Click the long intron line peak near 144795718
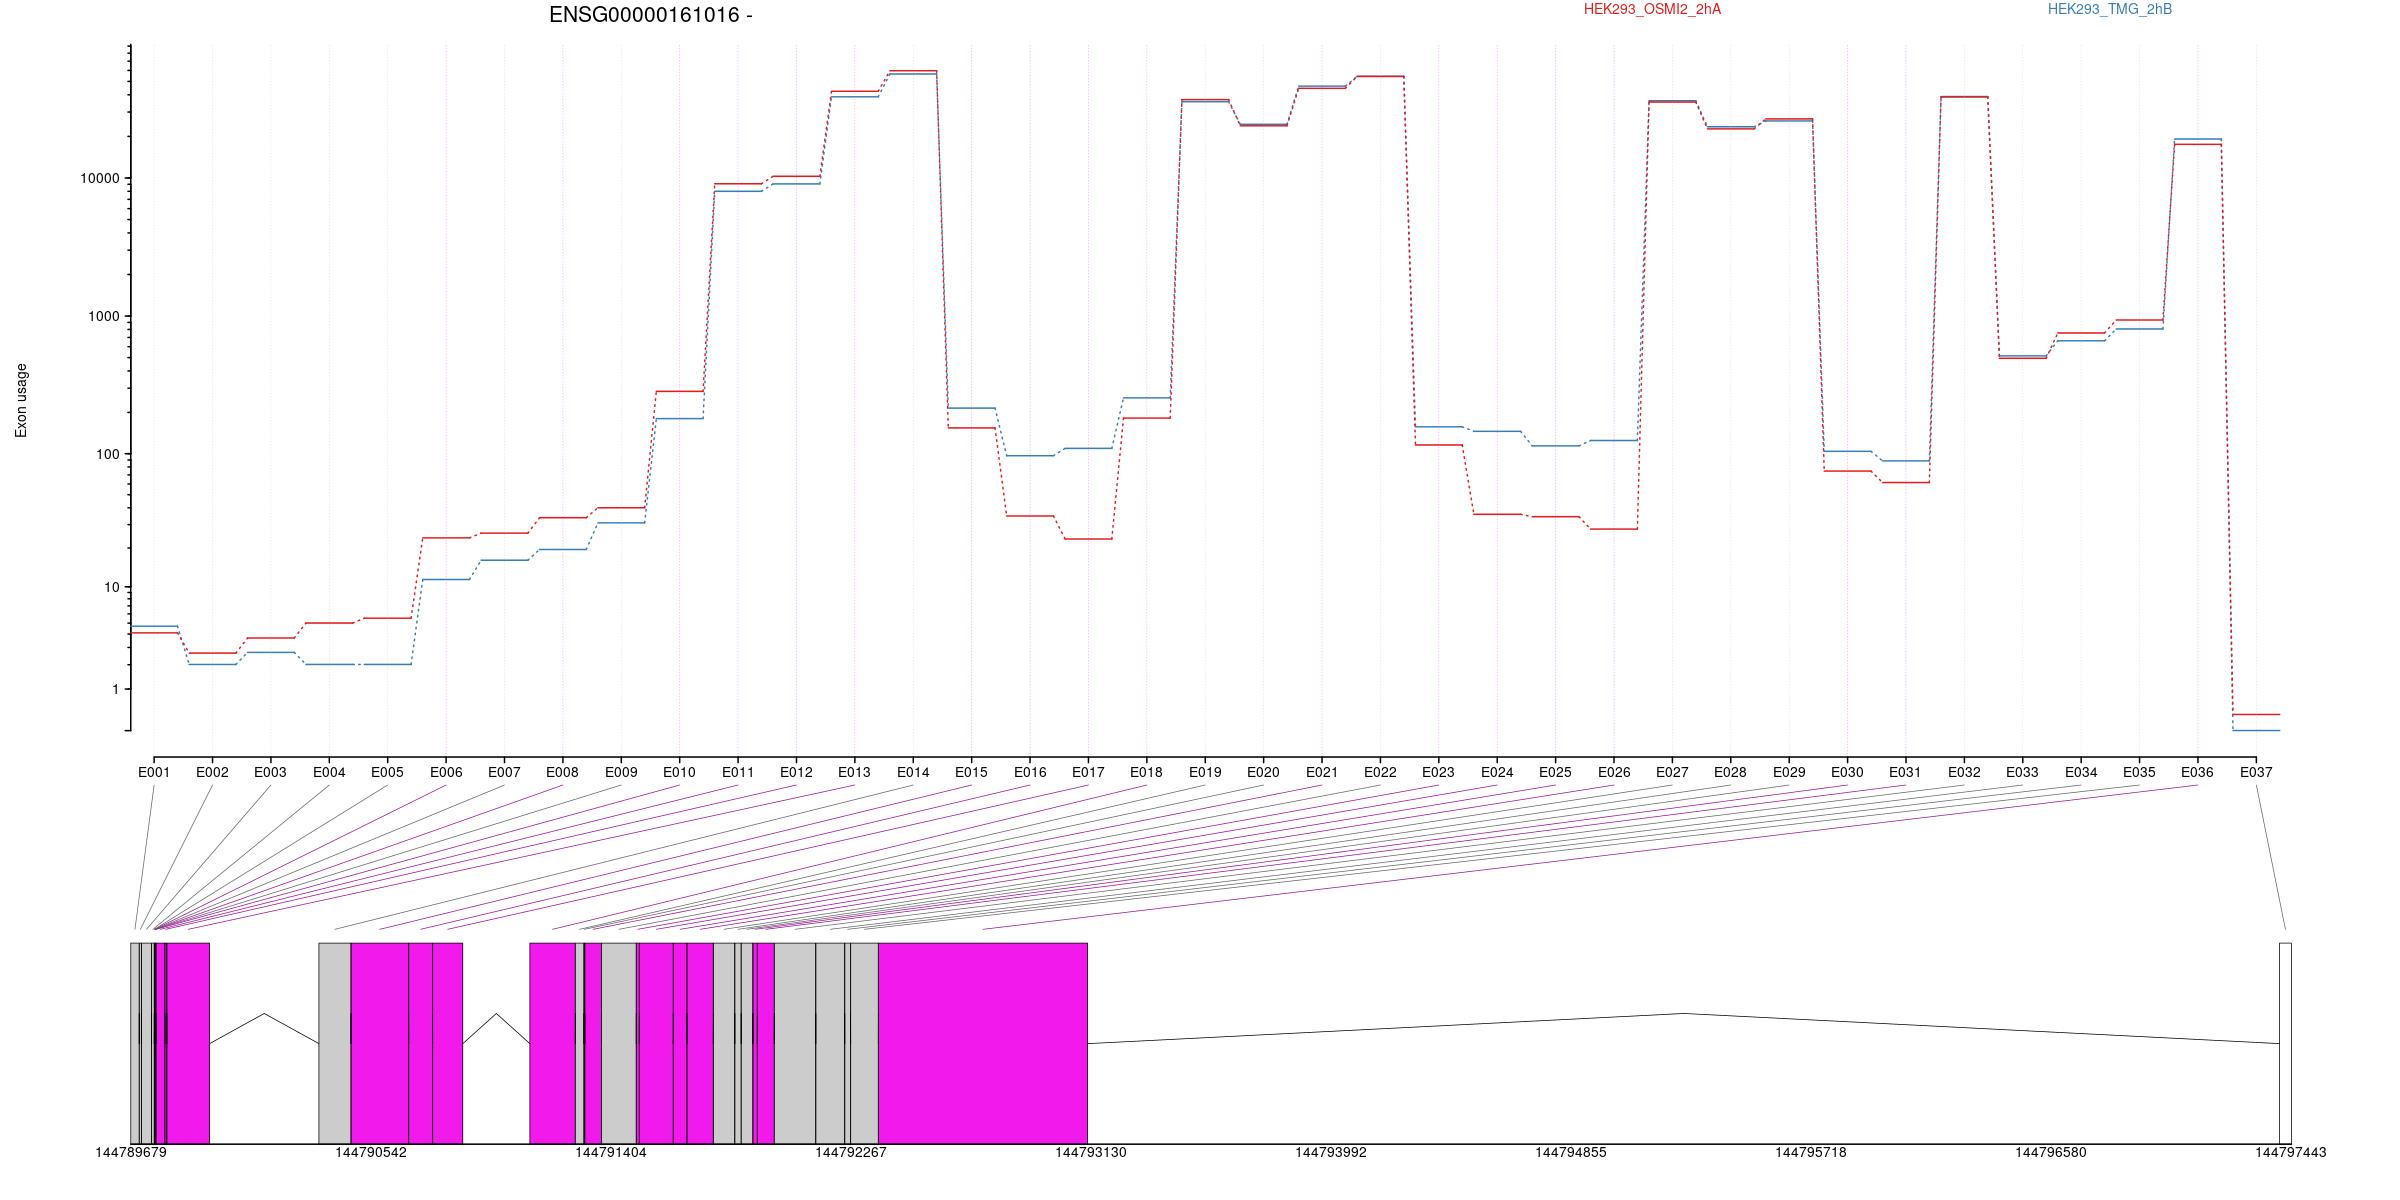This screenshot has height=1200, width=2400. coord(1683,1014)
